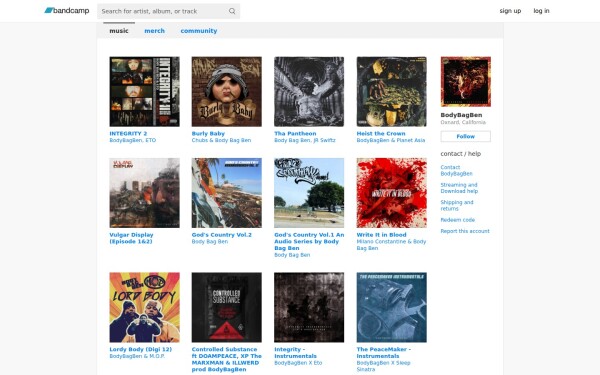
Task: Click the 'BodyBagBen & M.O.P.' artist text
Action: [x=137, y=356]
